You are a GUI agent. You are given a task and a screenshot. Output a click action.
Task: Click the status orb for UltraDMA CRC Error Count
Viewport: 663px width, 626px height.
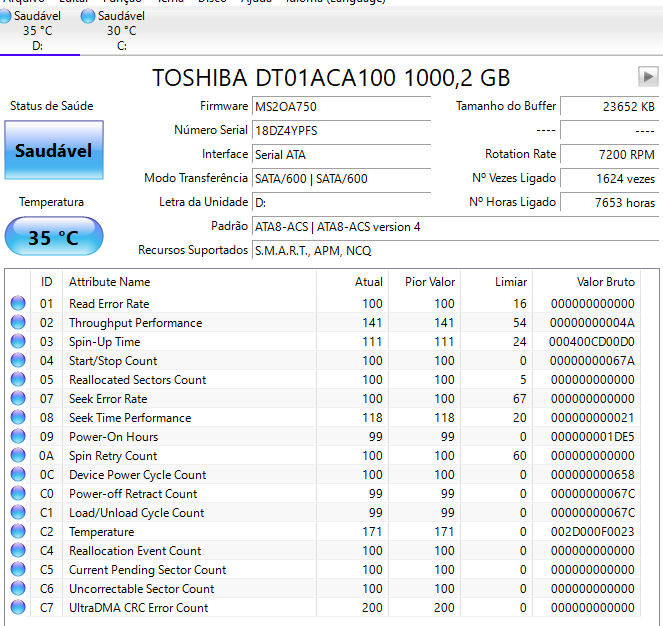point(18,607)
